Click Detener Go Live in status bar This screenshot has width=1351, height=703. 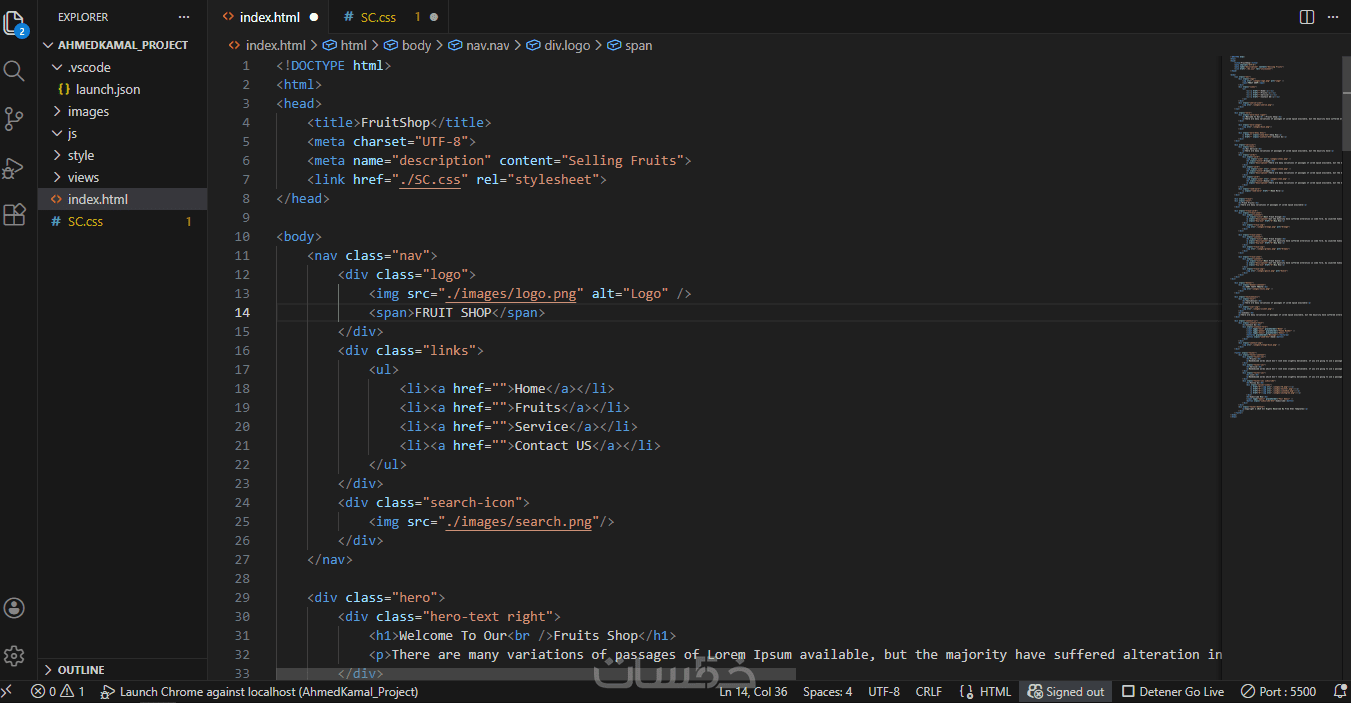coord(1173,692)
